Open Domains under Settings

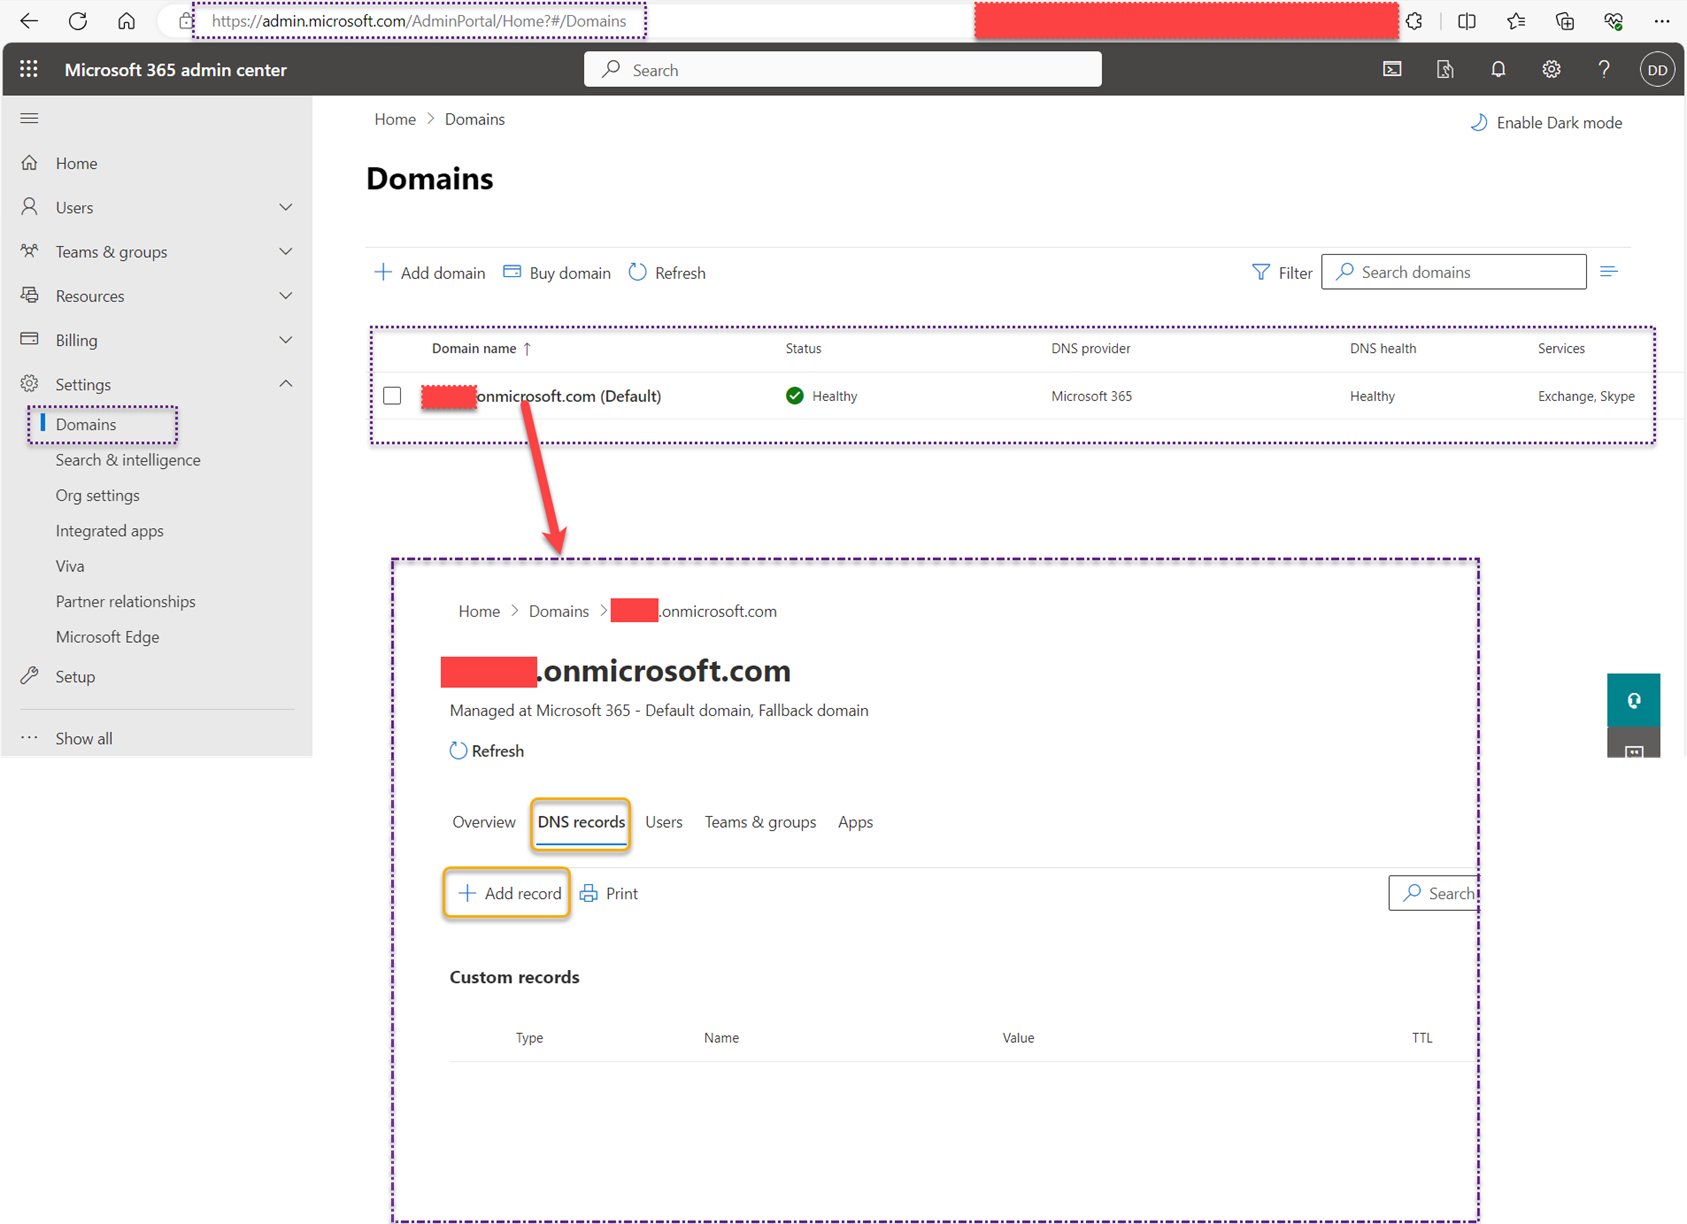(x=86, y=424)
